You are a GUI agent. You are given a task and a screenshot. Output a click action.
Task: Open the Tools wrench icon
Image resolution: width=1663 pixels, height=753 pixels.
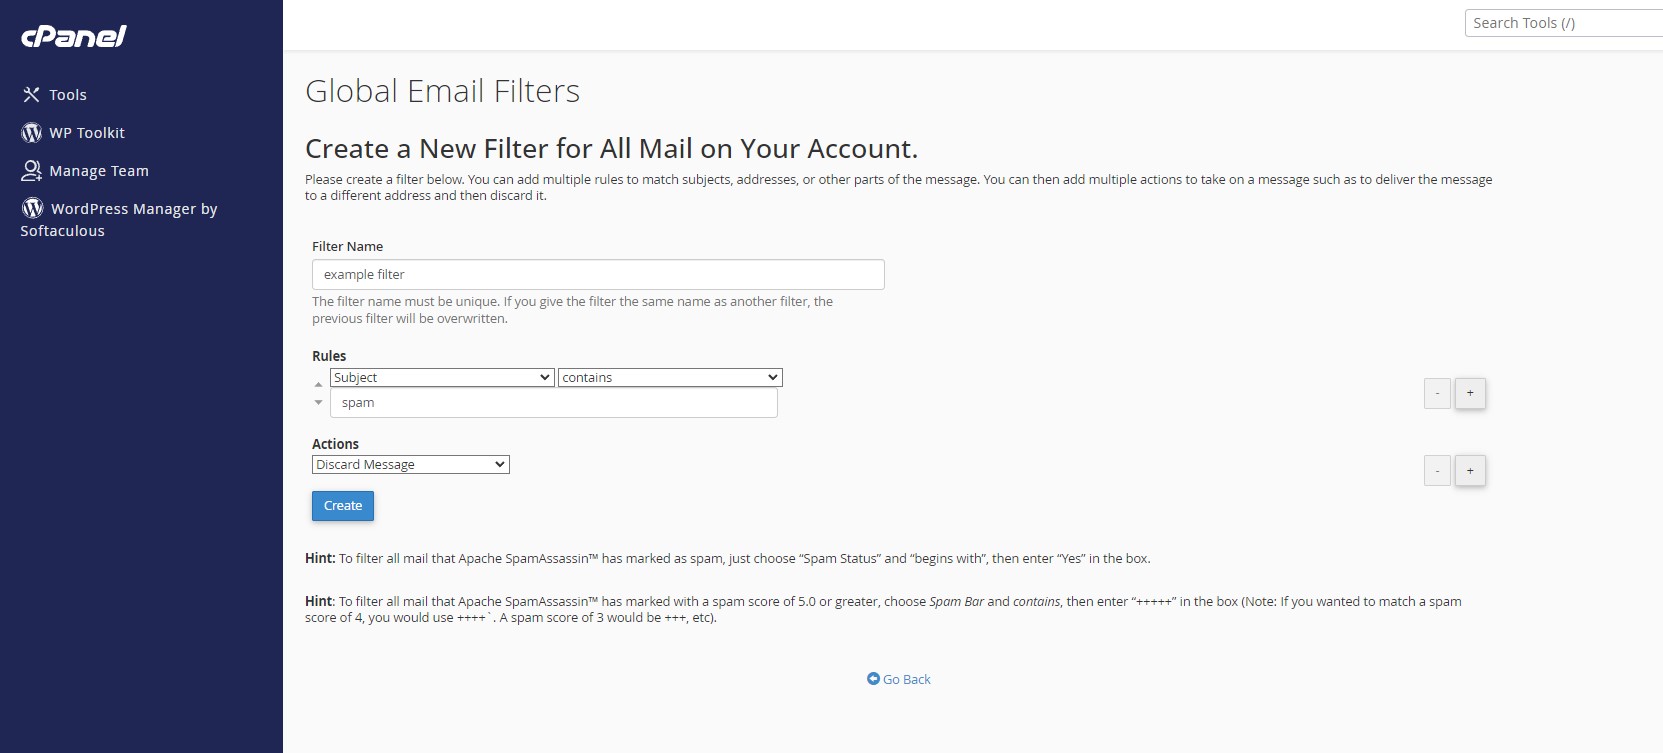tap(31, 94)
